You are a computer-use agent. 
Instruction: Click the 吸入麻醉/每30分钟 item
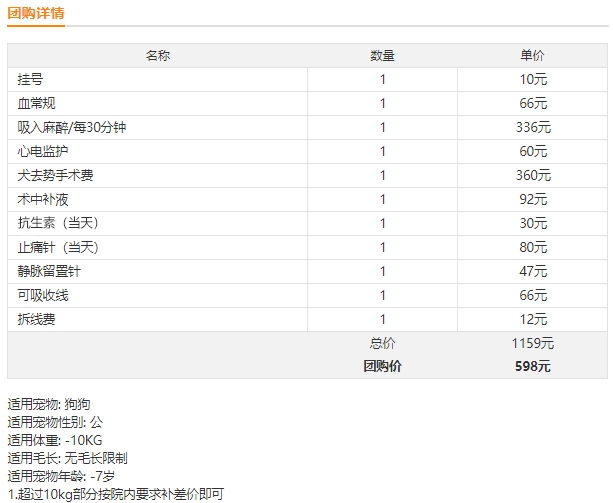tap(72, 127)
